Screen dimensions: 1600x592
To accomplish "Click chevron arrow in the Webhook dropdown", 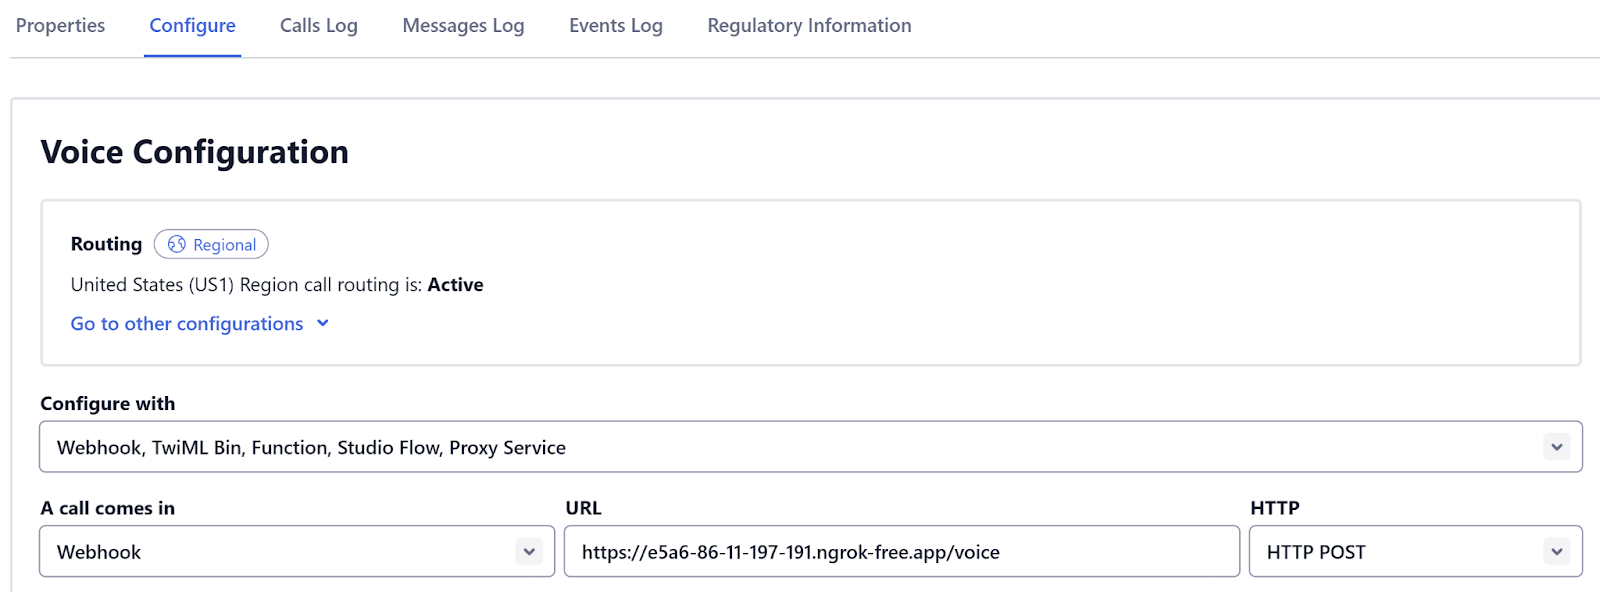I will pyautogui.click(x=529, y=552).
